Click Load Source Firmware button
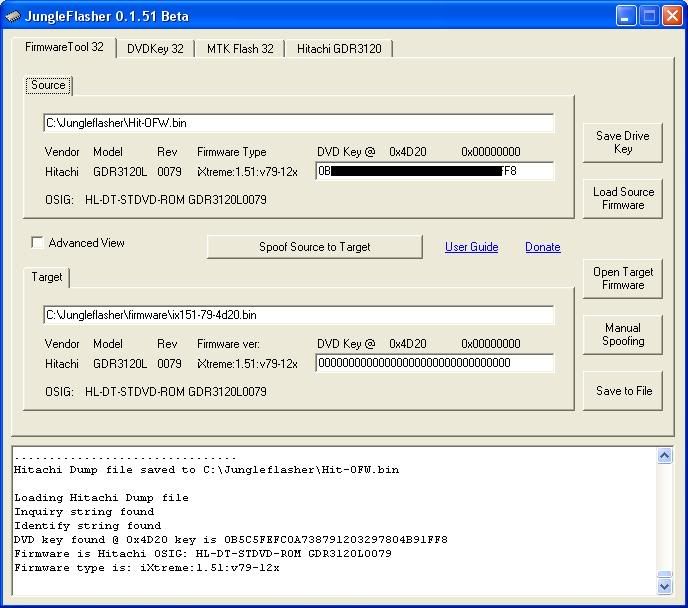This screenshot has width=688, height=608. tap(623, 198)
